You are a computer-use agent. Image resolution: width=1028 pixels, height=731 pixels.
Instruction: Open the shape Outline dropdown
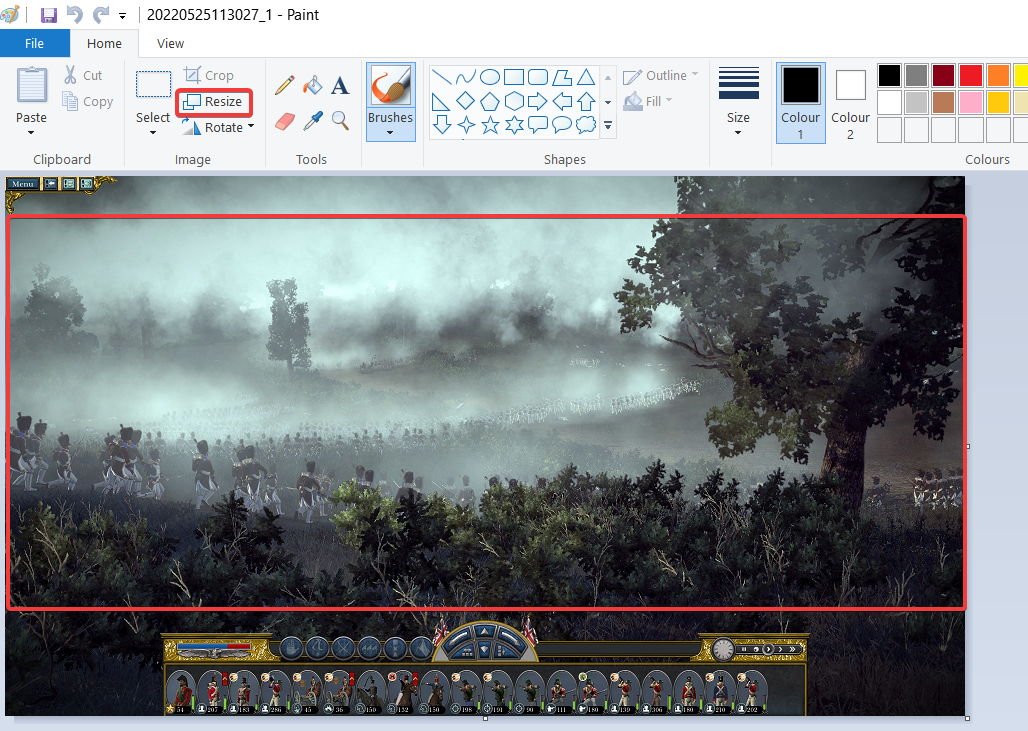click(660, 75)
